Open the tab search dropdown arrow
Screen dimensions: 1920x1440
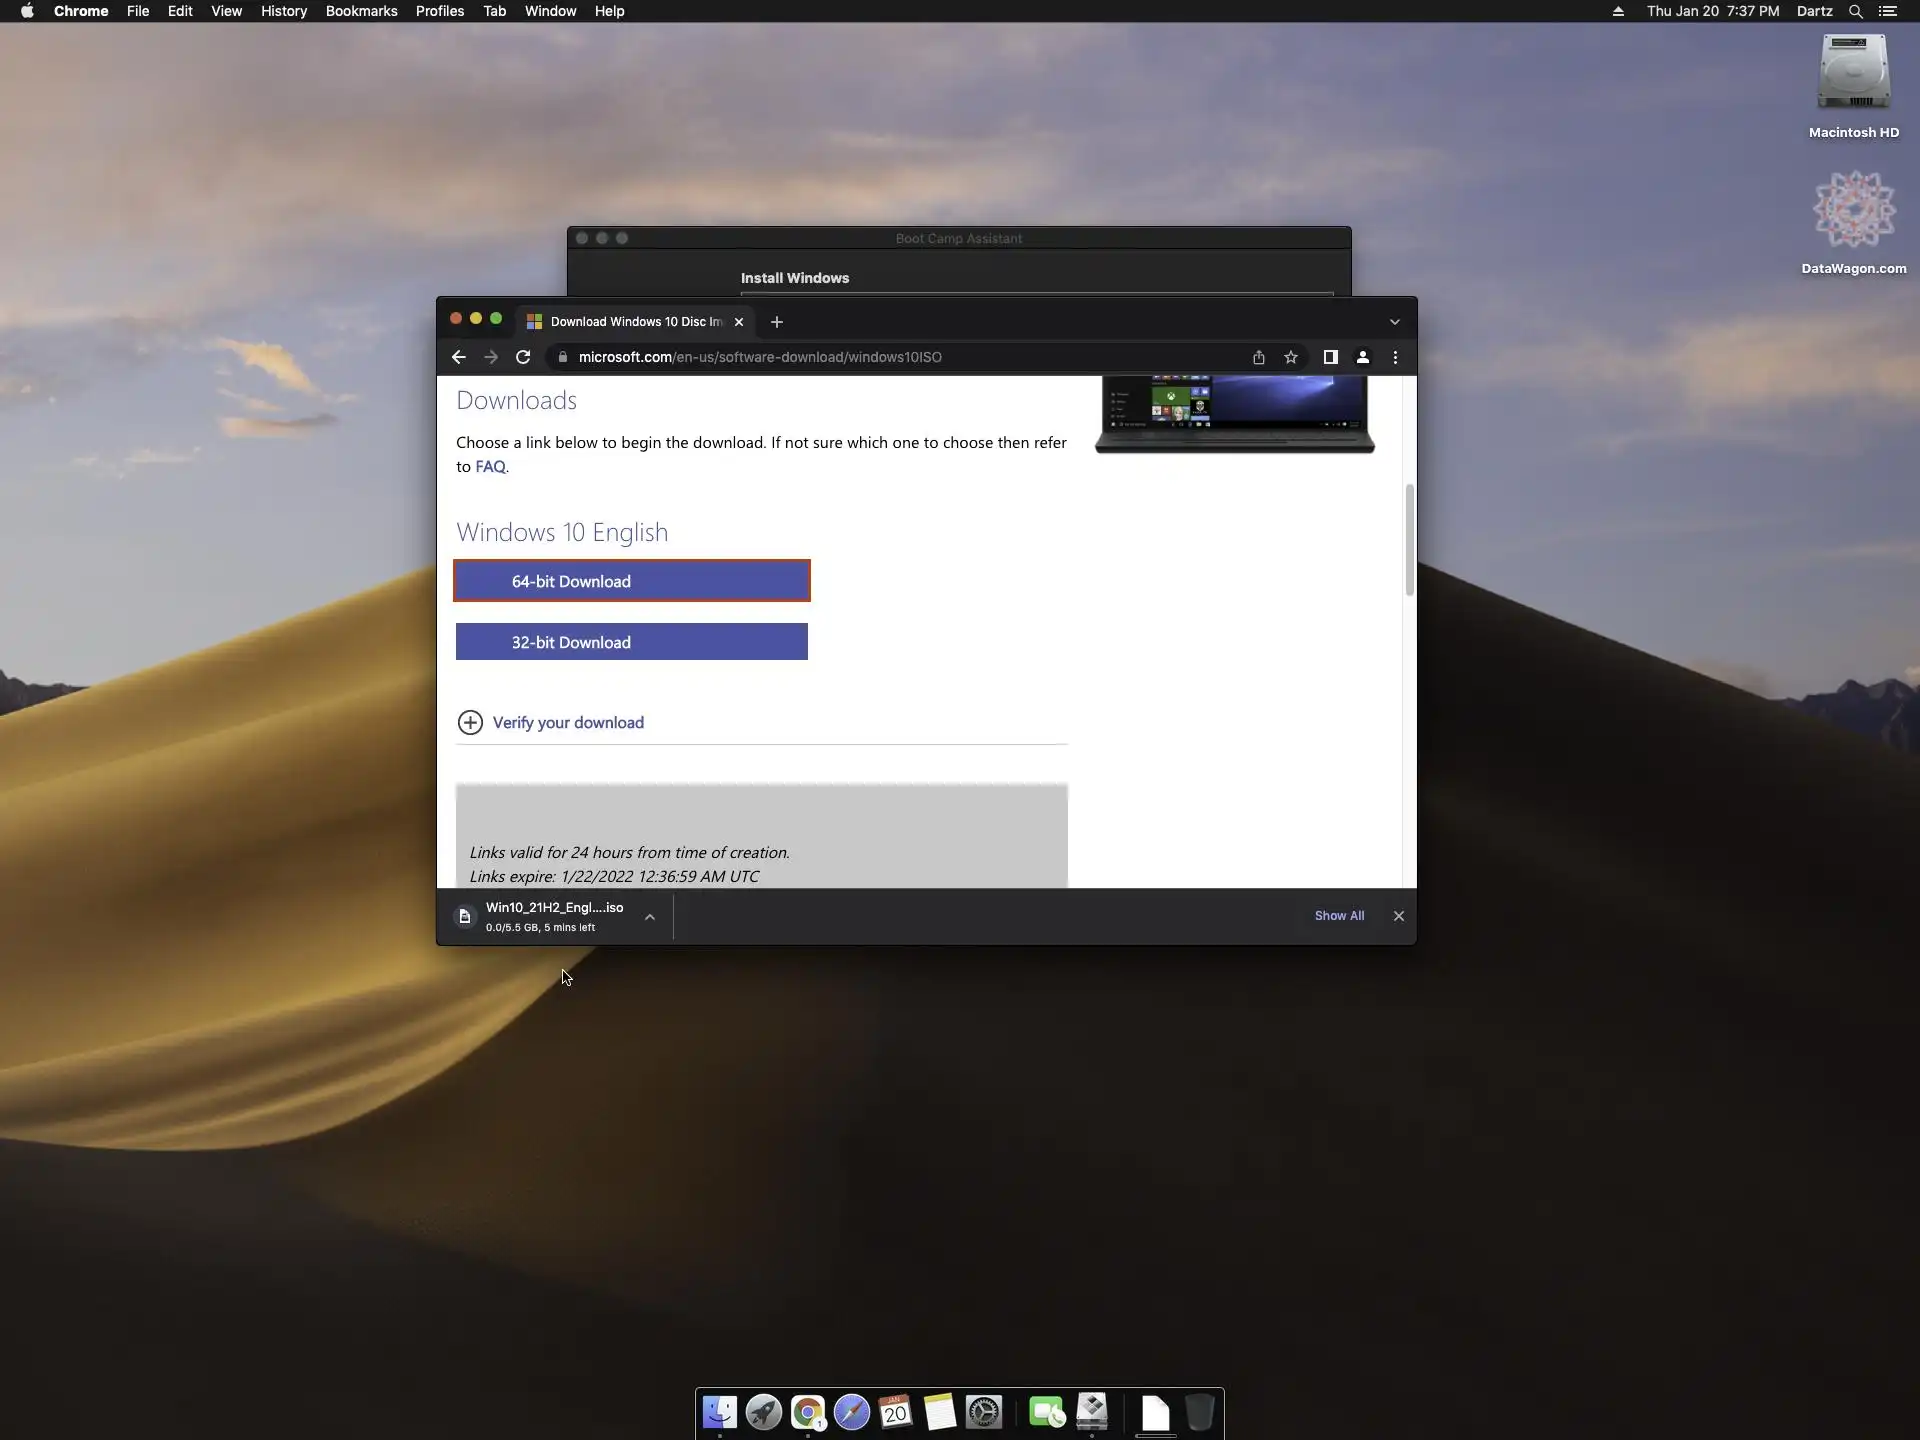tap(1394, 322)
